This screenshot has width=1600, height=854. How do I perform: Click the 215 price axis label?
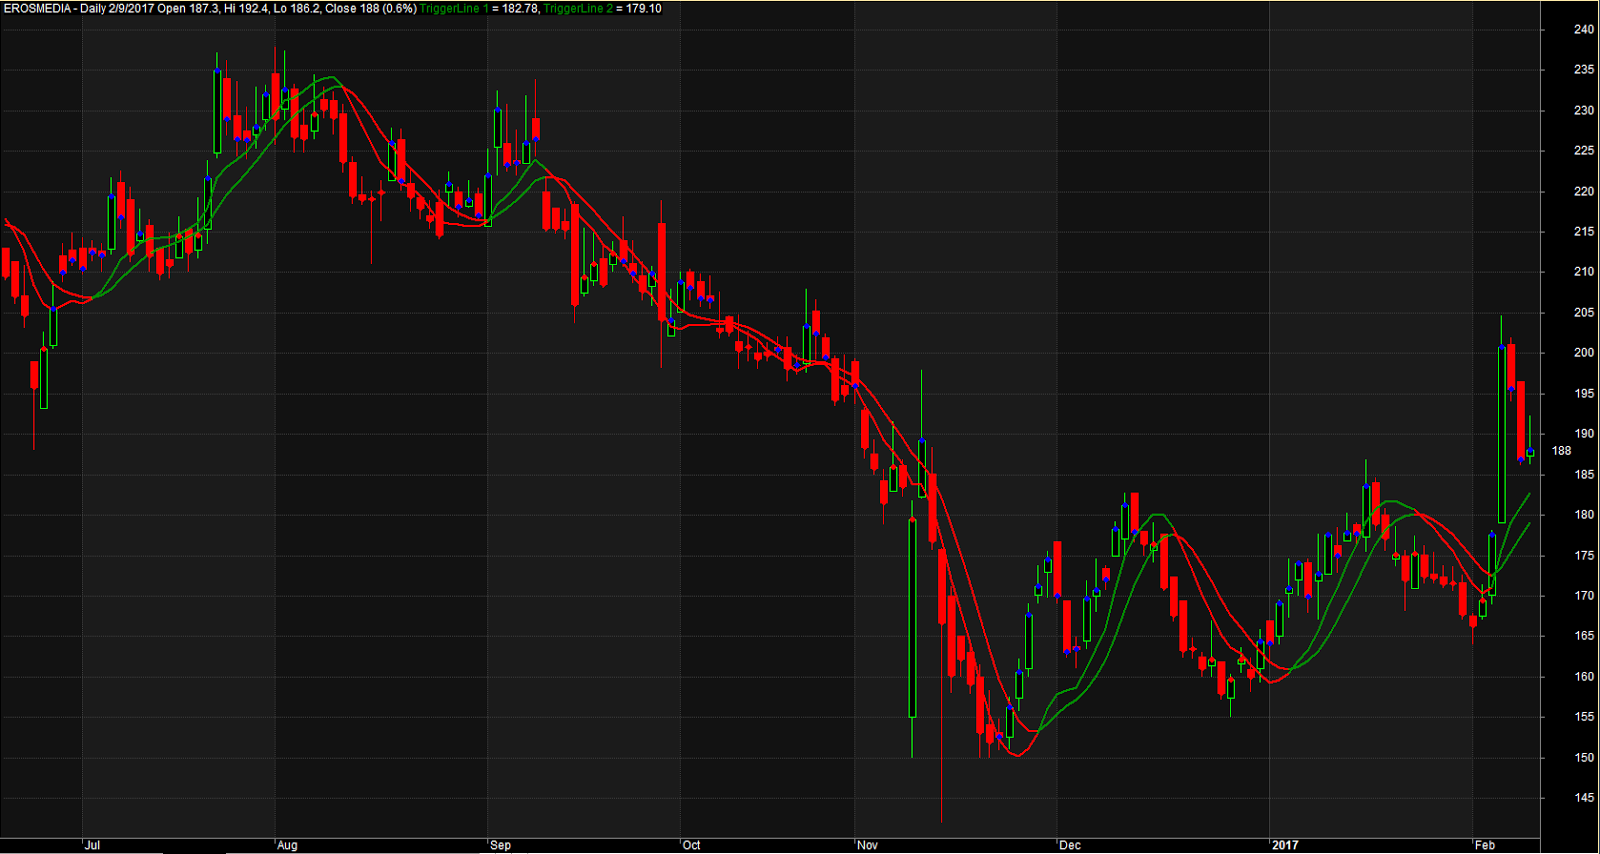click(x=1584, y=232)
